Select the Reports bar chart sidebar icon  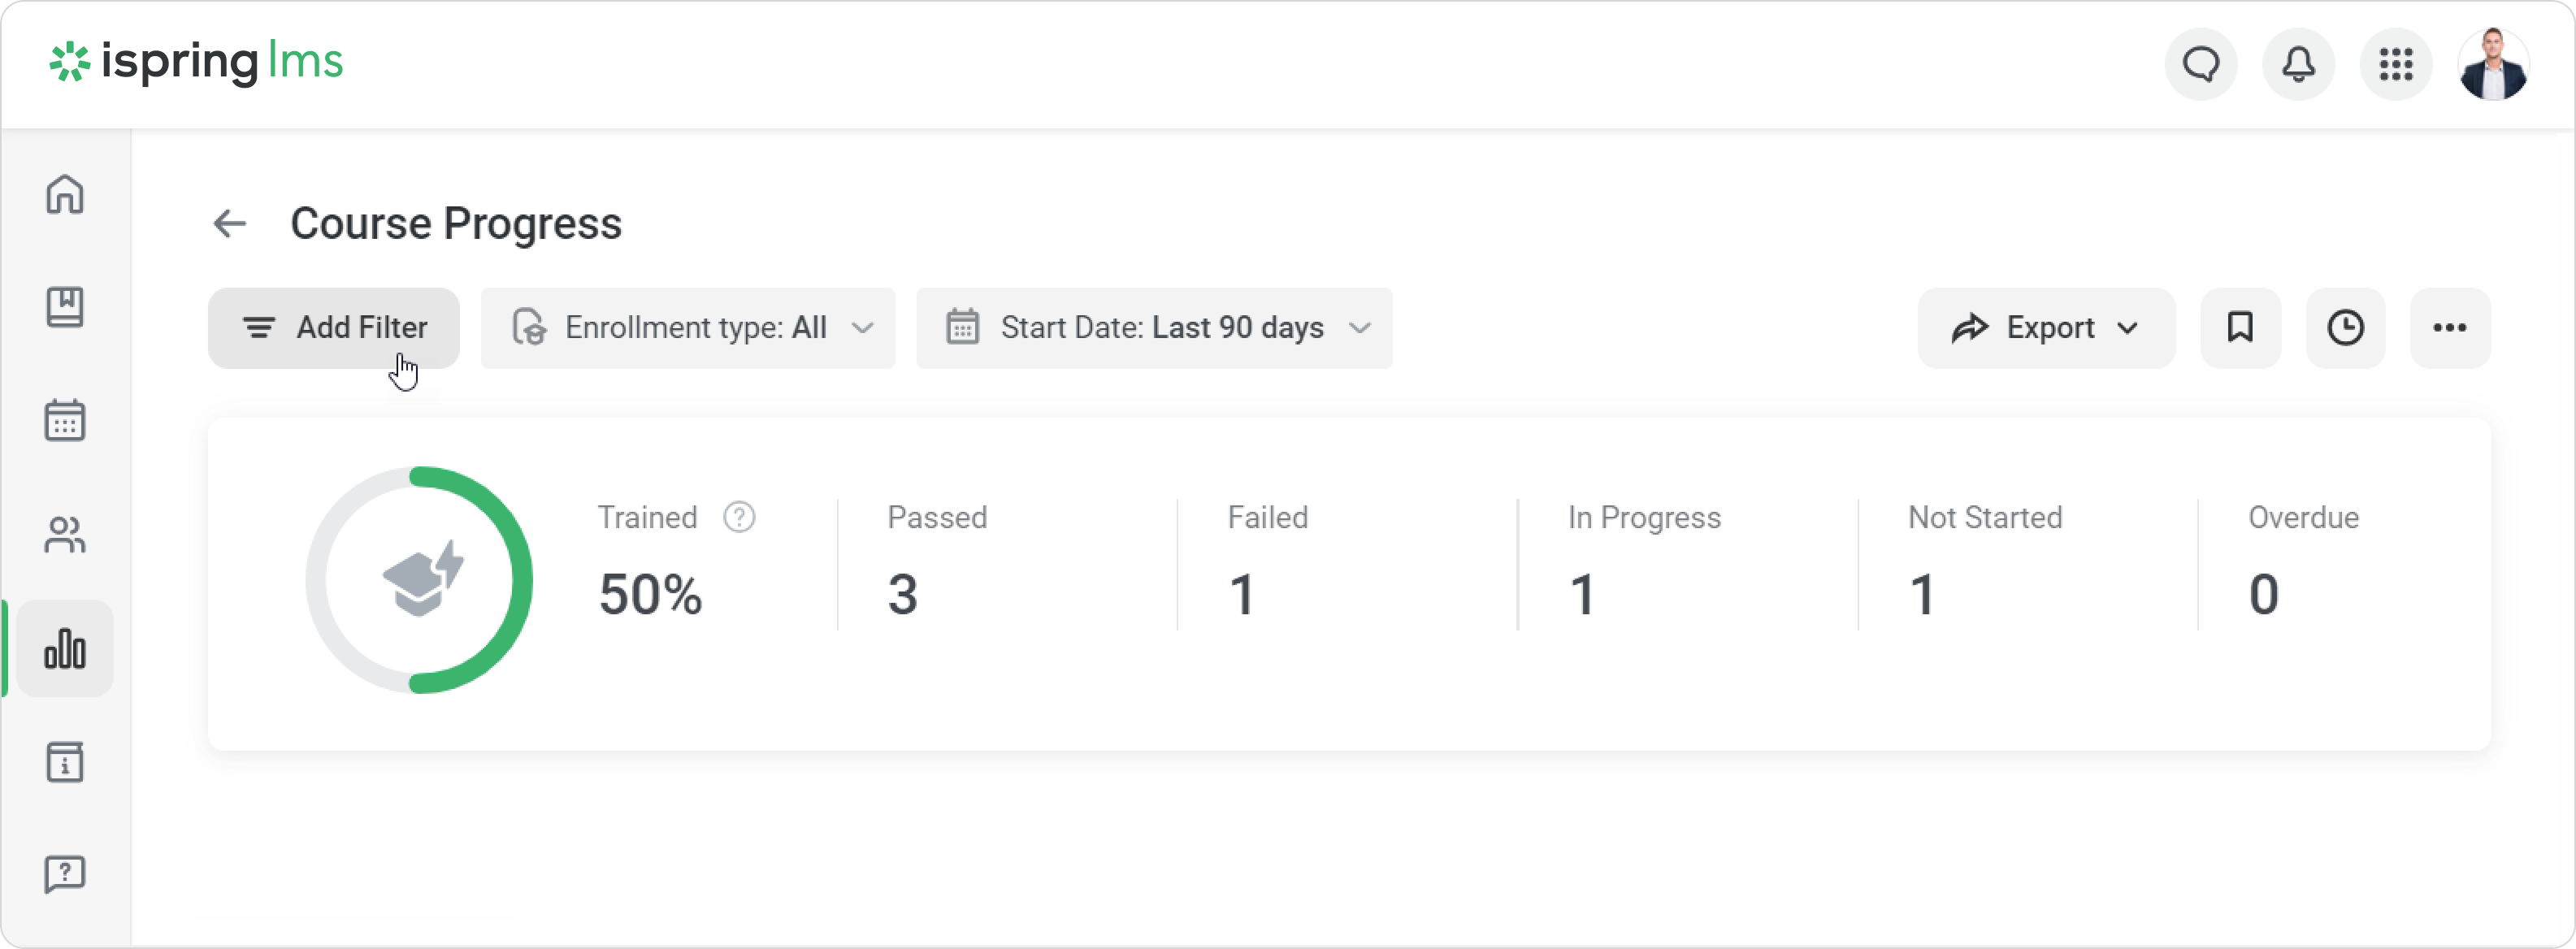point(65,649)
